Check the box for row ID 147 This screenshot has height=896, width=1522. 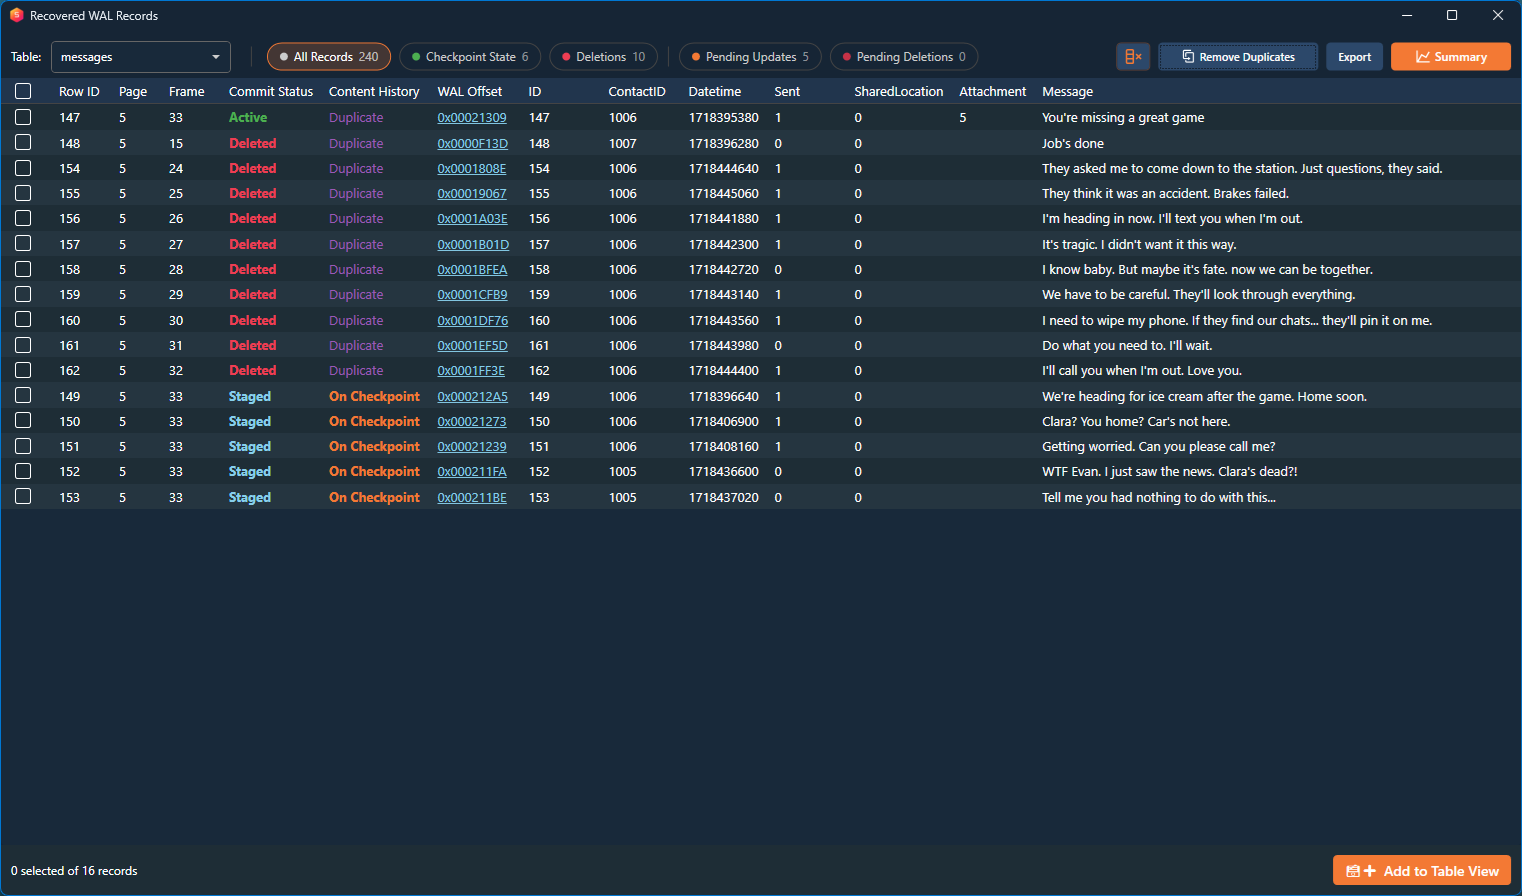pyautogui.click(x=23, y=117)
